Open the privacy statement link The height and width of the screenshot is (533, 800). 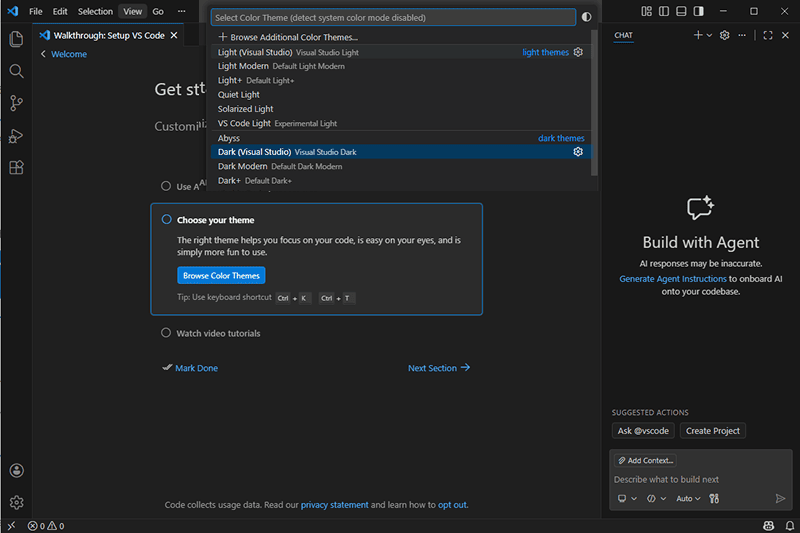coord(335,504)
